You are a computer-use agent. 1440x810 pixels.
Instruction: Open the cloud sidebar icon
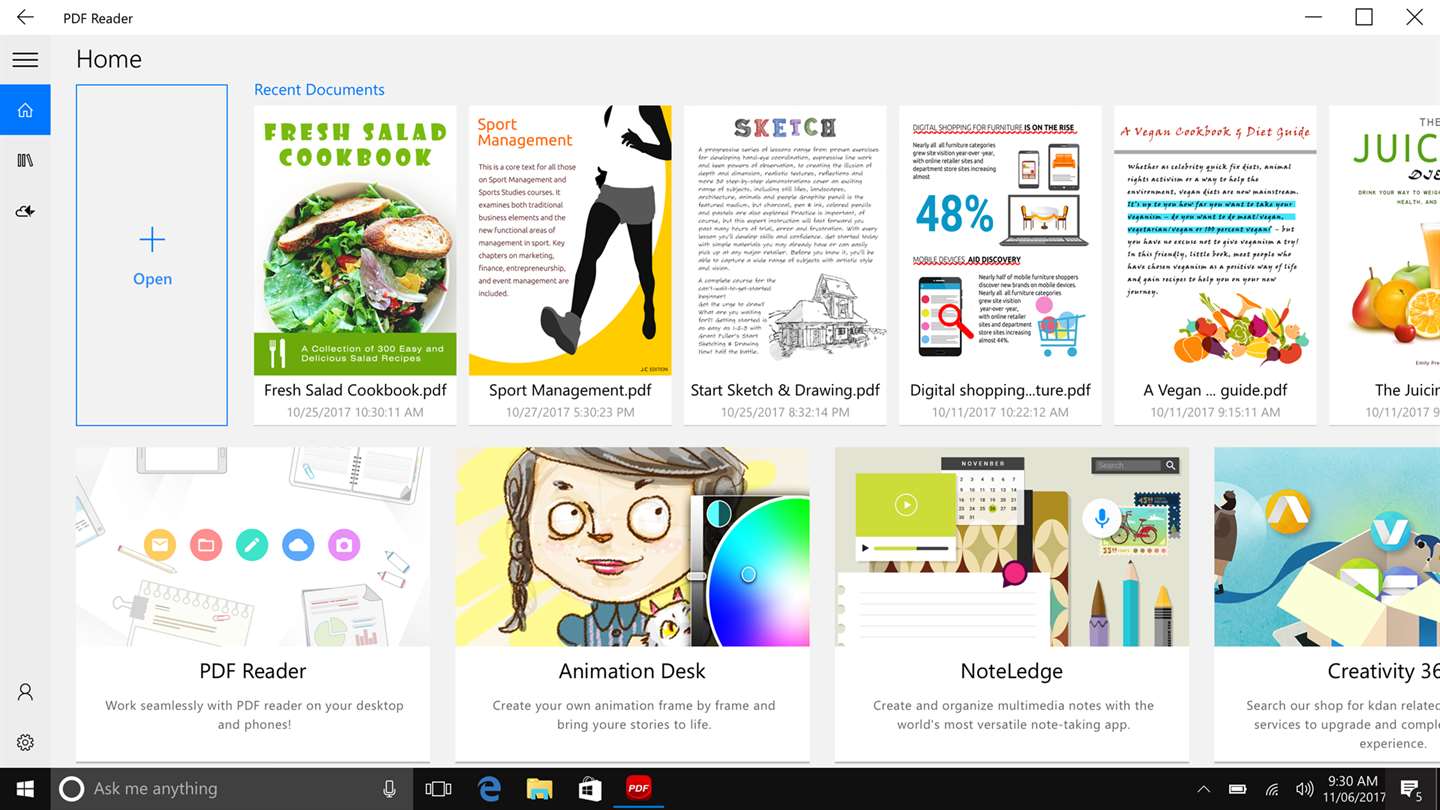[25, 211]
